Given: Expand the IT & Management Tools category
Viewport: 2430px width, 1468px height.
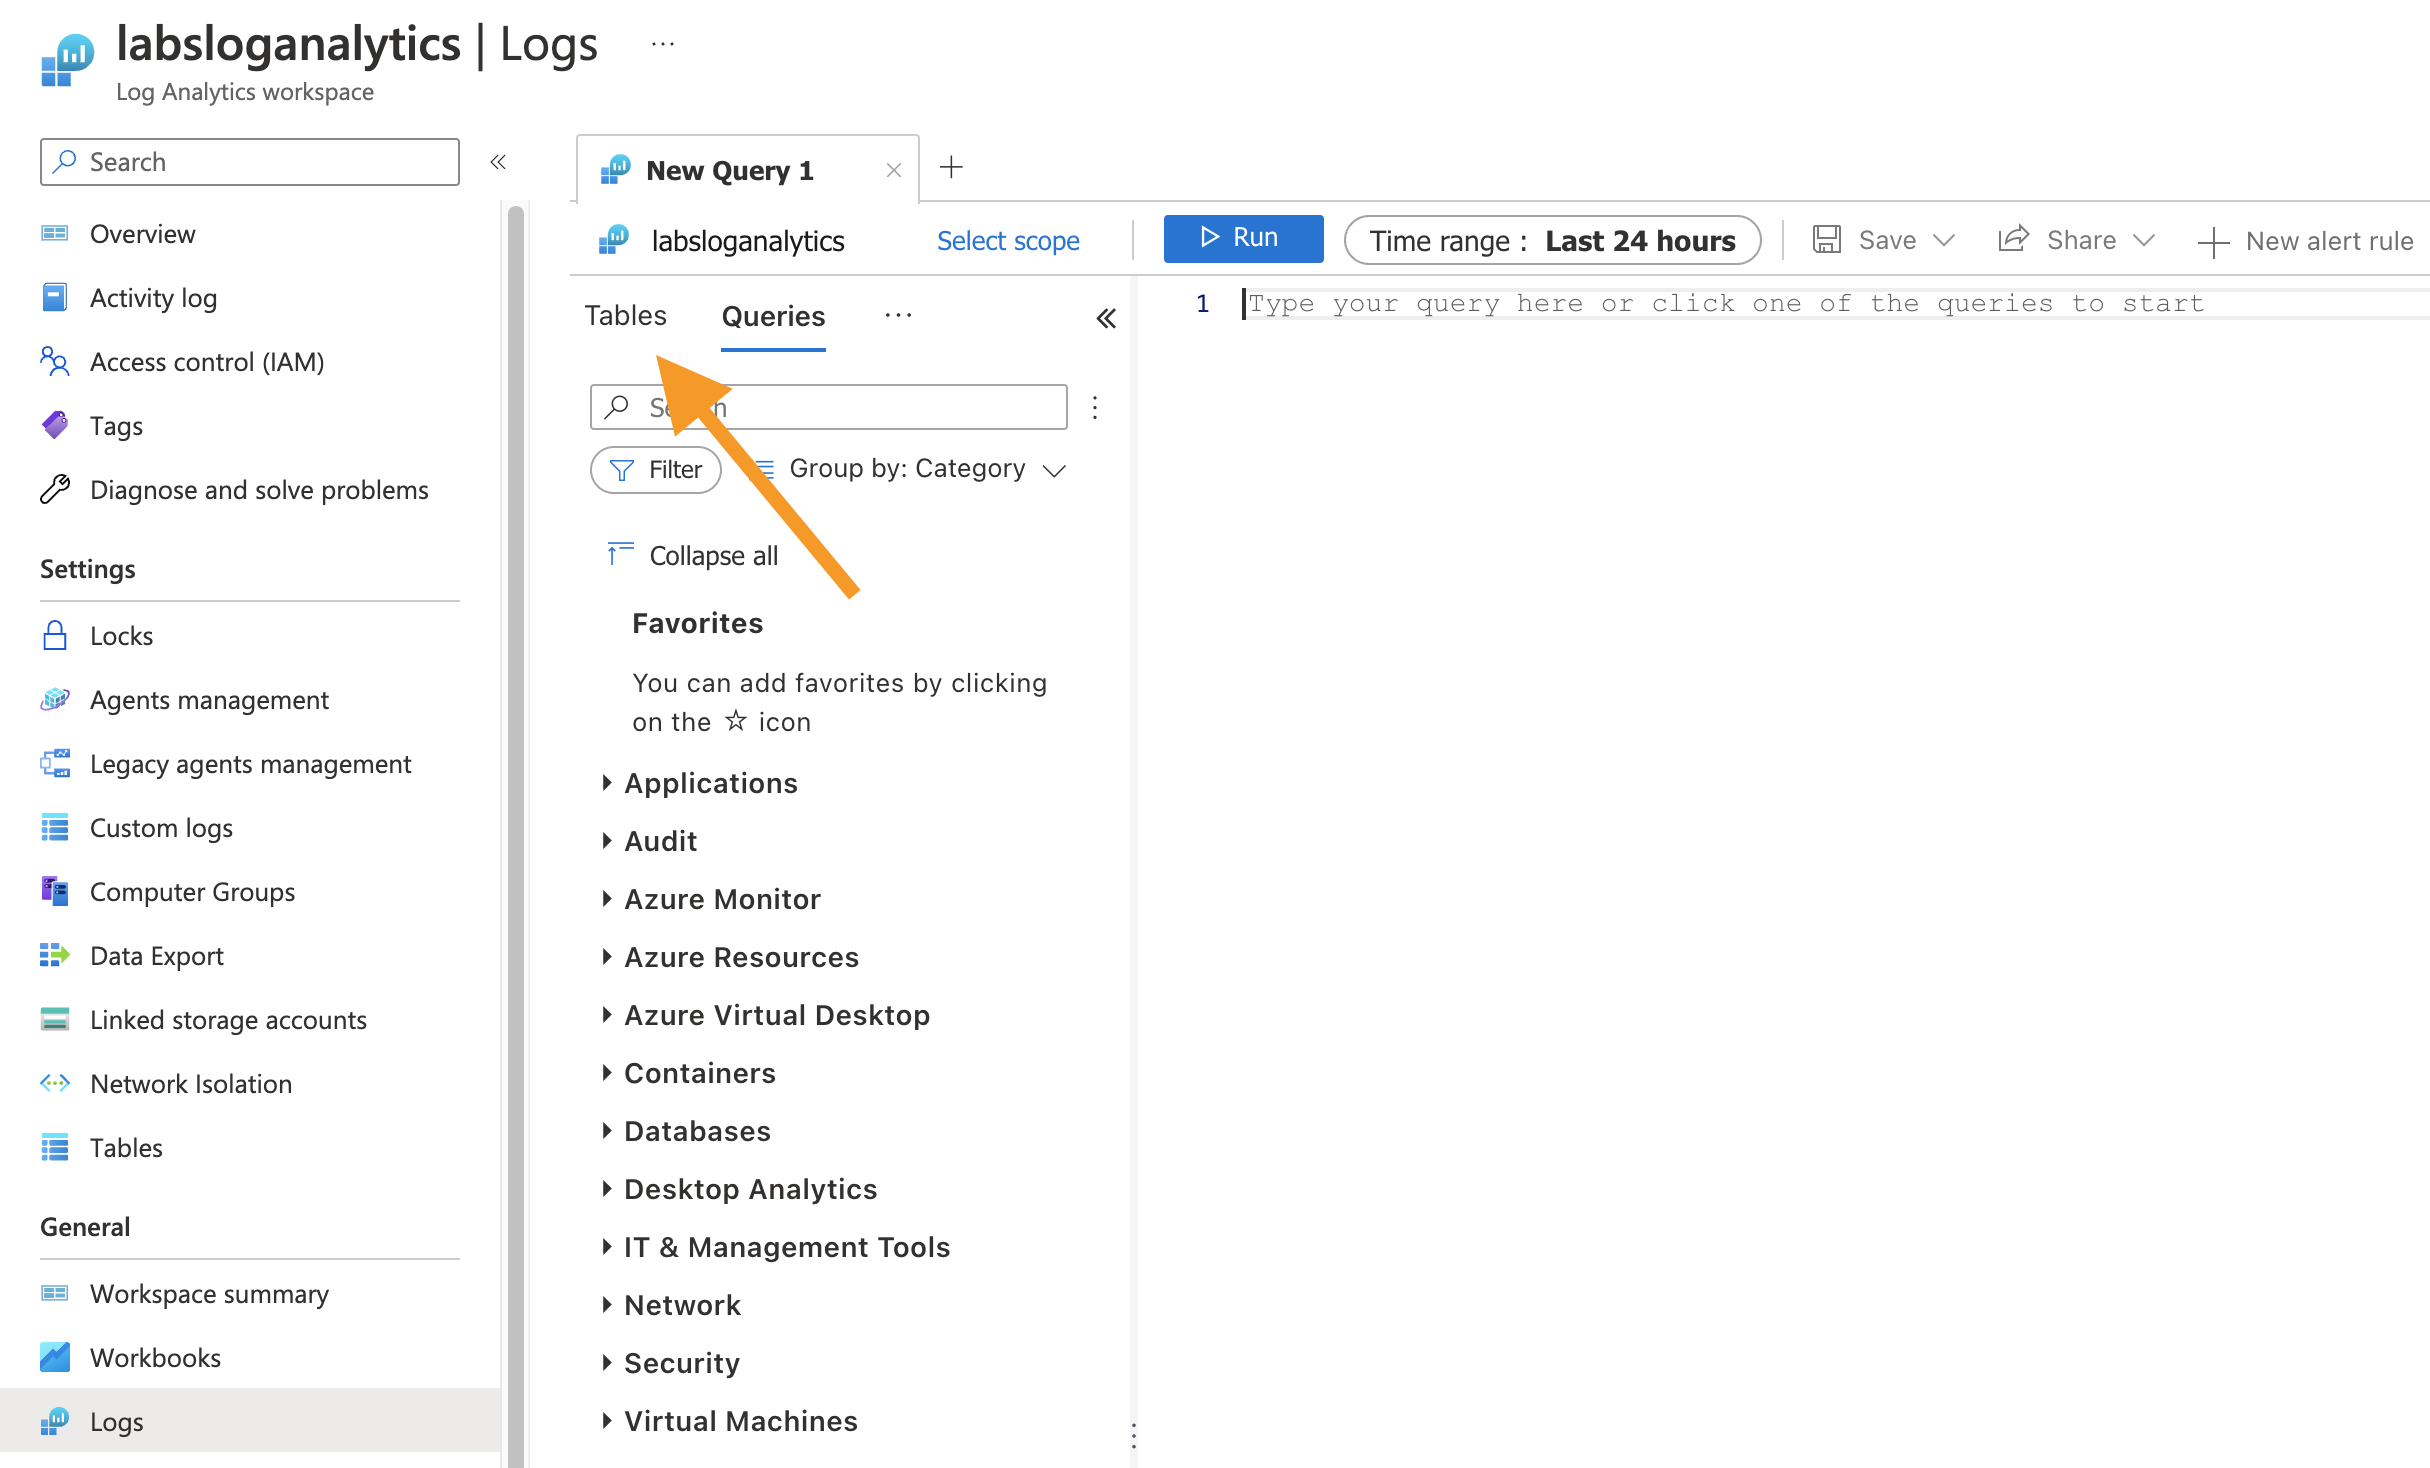Looking at the screenshot, I should pos(607,1247).
